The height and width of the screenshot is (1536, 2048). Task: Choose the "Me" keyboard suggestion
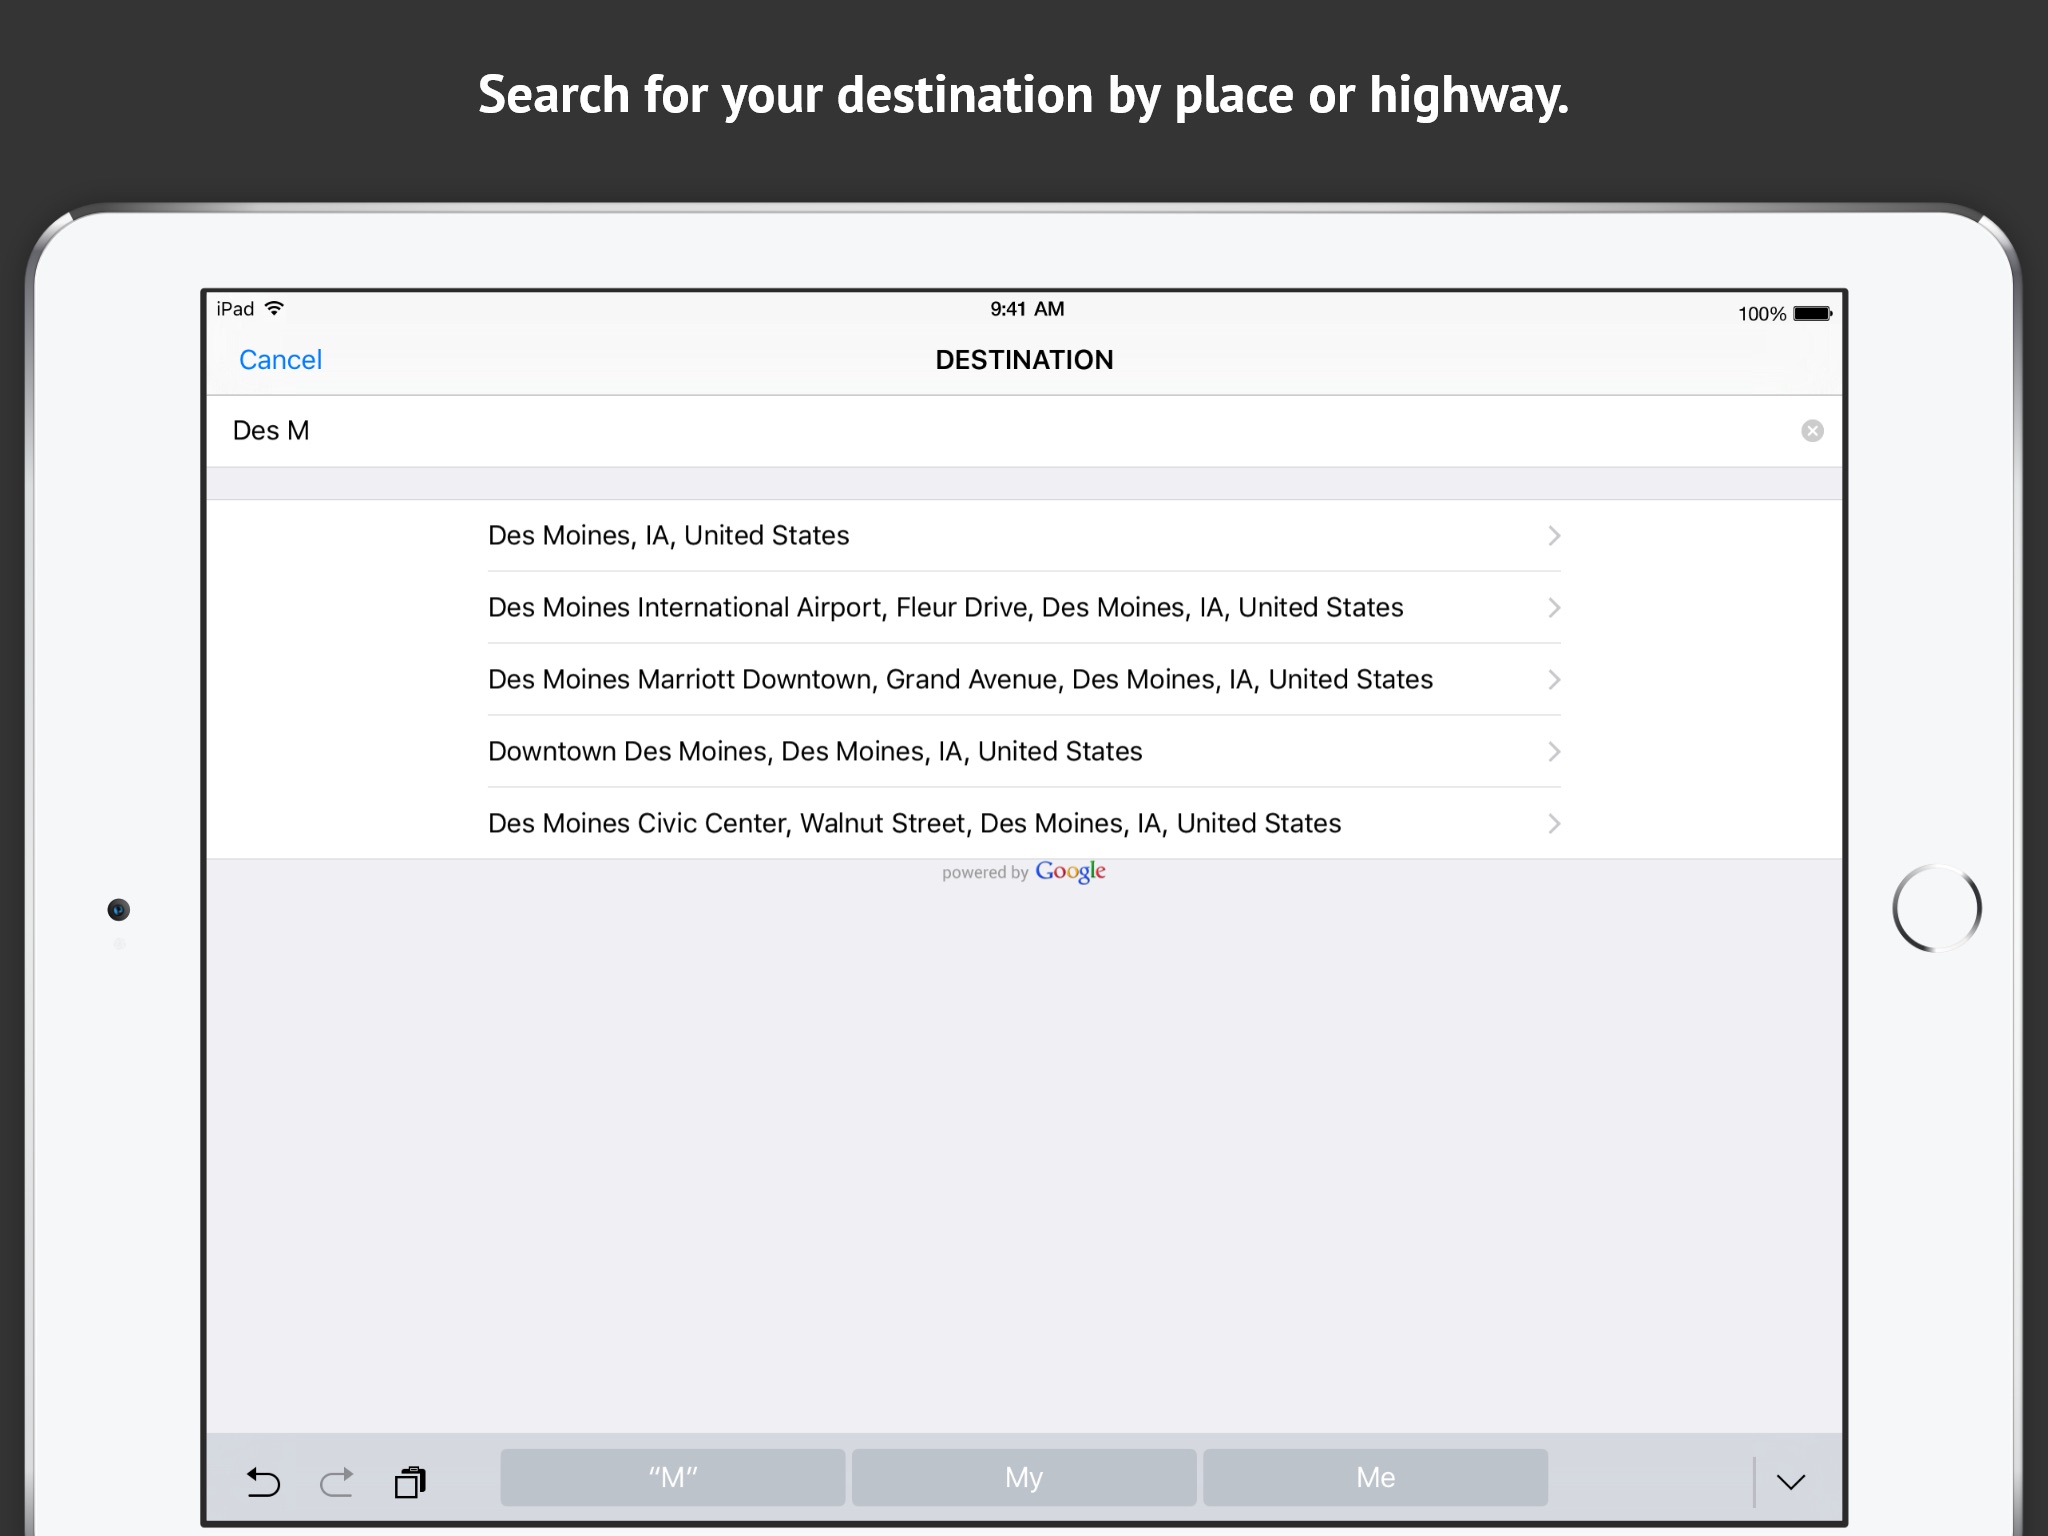pos(1375,1477)
